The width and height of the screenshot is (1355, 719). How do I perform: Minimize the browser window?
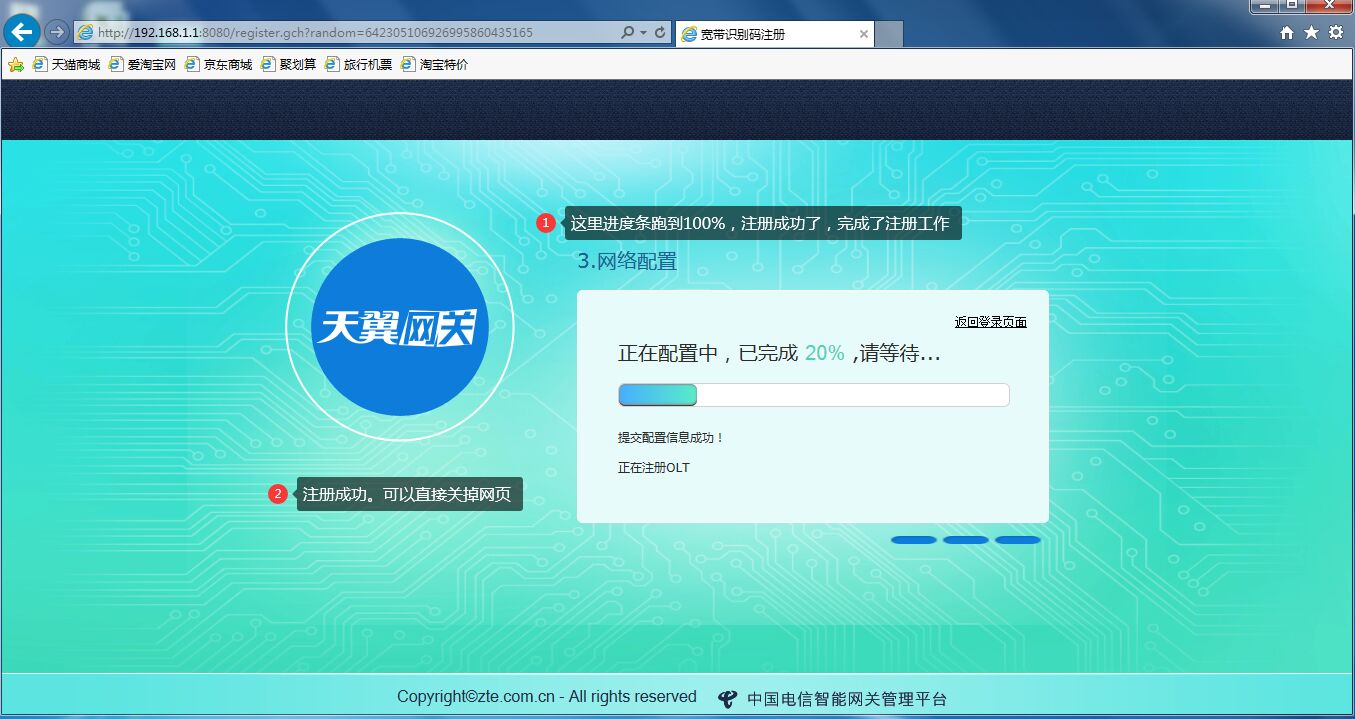click(x=1264, y=6)
